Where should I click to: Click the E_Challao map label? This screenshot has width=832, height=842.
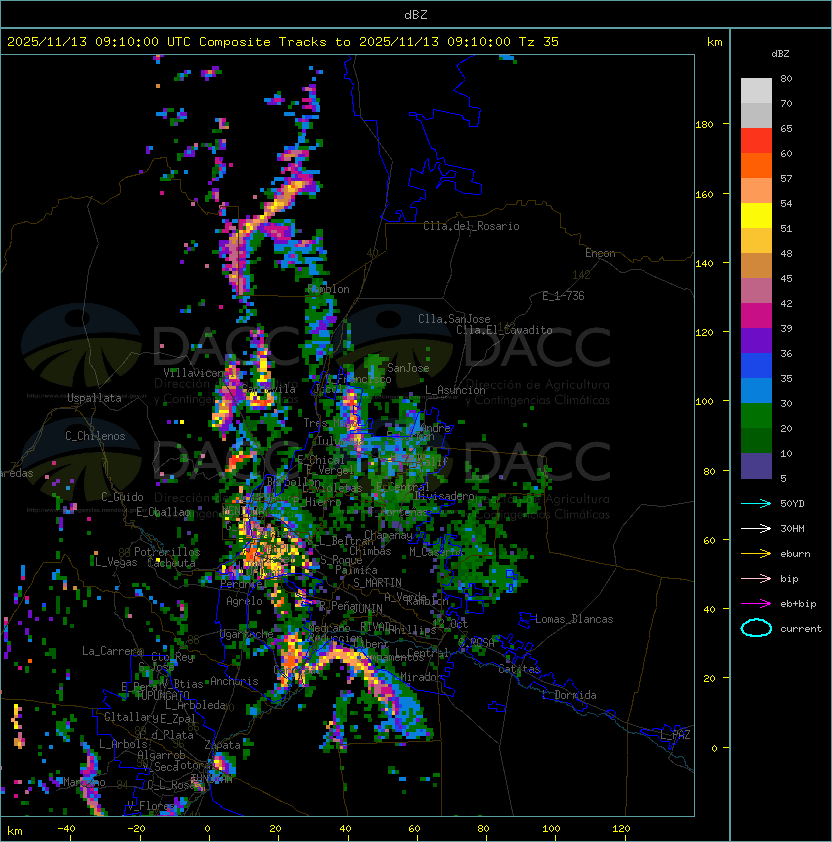(163, 512)
